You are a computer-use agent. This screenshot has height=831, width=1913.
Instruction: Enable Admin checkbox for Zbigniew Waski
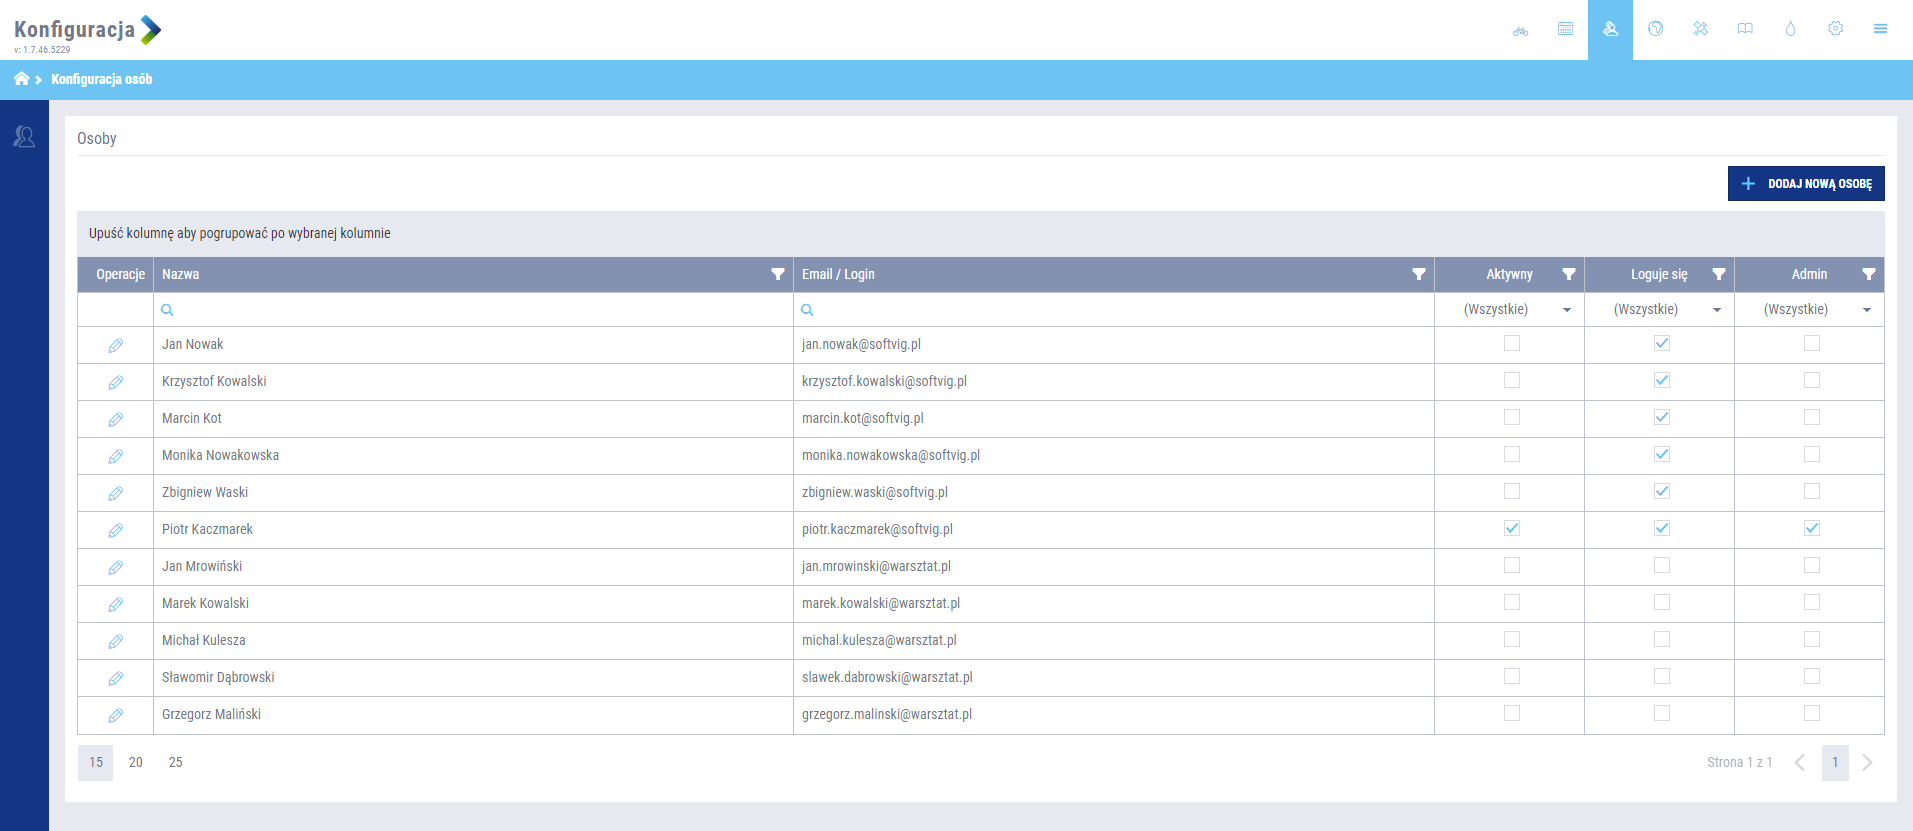point(1811,491)
